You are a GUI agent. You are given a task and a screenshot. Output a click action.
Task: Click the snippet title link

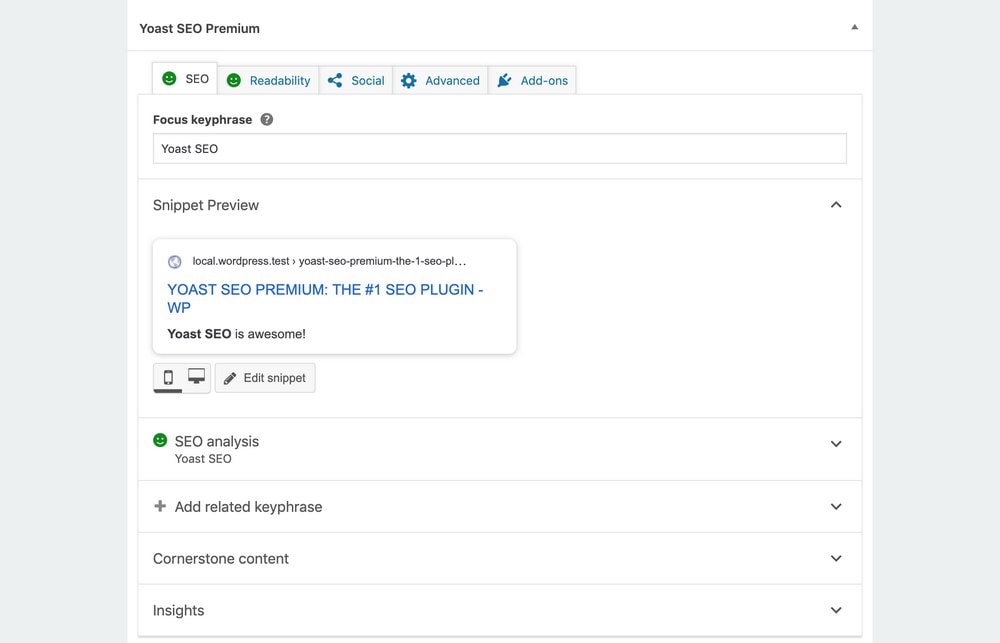(x=325, y=299)
